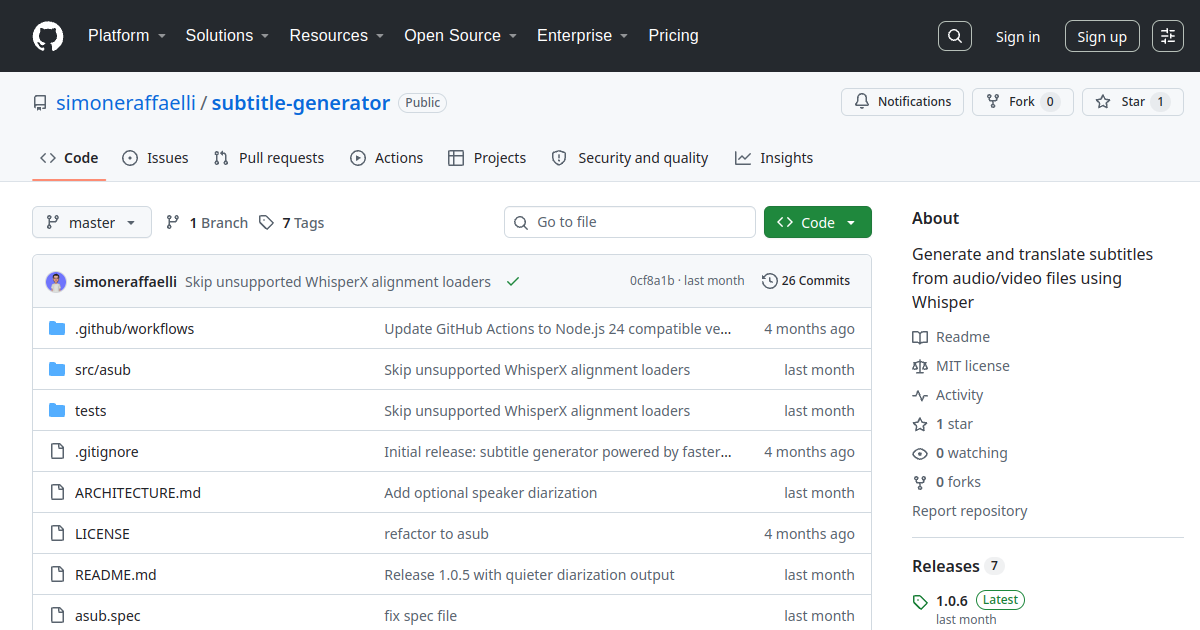The image size is (1200, 630).
Task: Click the Sign in link
Action: (x=1017, y=37)
